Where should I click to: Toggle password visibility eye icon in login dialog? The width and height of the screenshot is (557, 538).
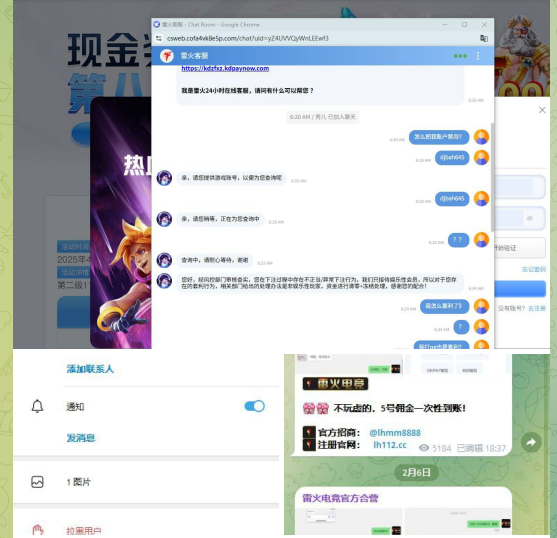530,218
